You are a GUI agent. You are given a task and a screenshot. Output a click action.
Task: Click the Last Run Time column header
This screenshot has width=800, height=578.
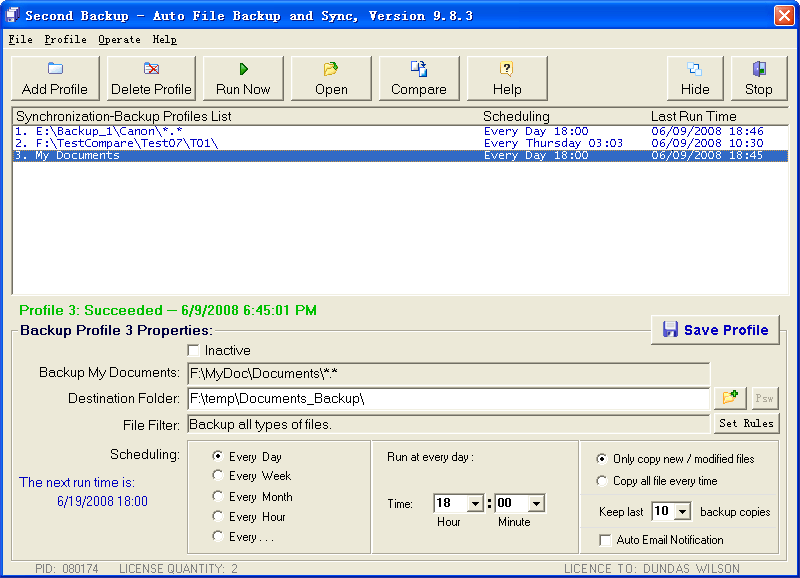click(693, 116)
